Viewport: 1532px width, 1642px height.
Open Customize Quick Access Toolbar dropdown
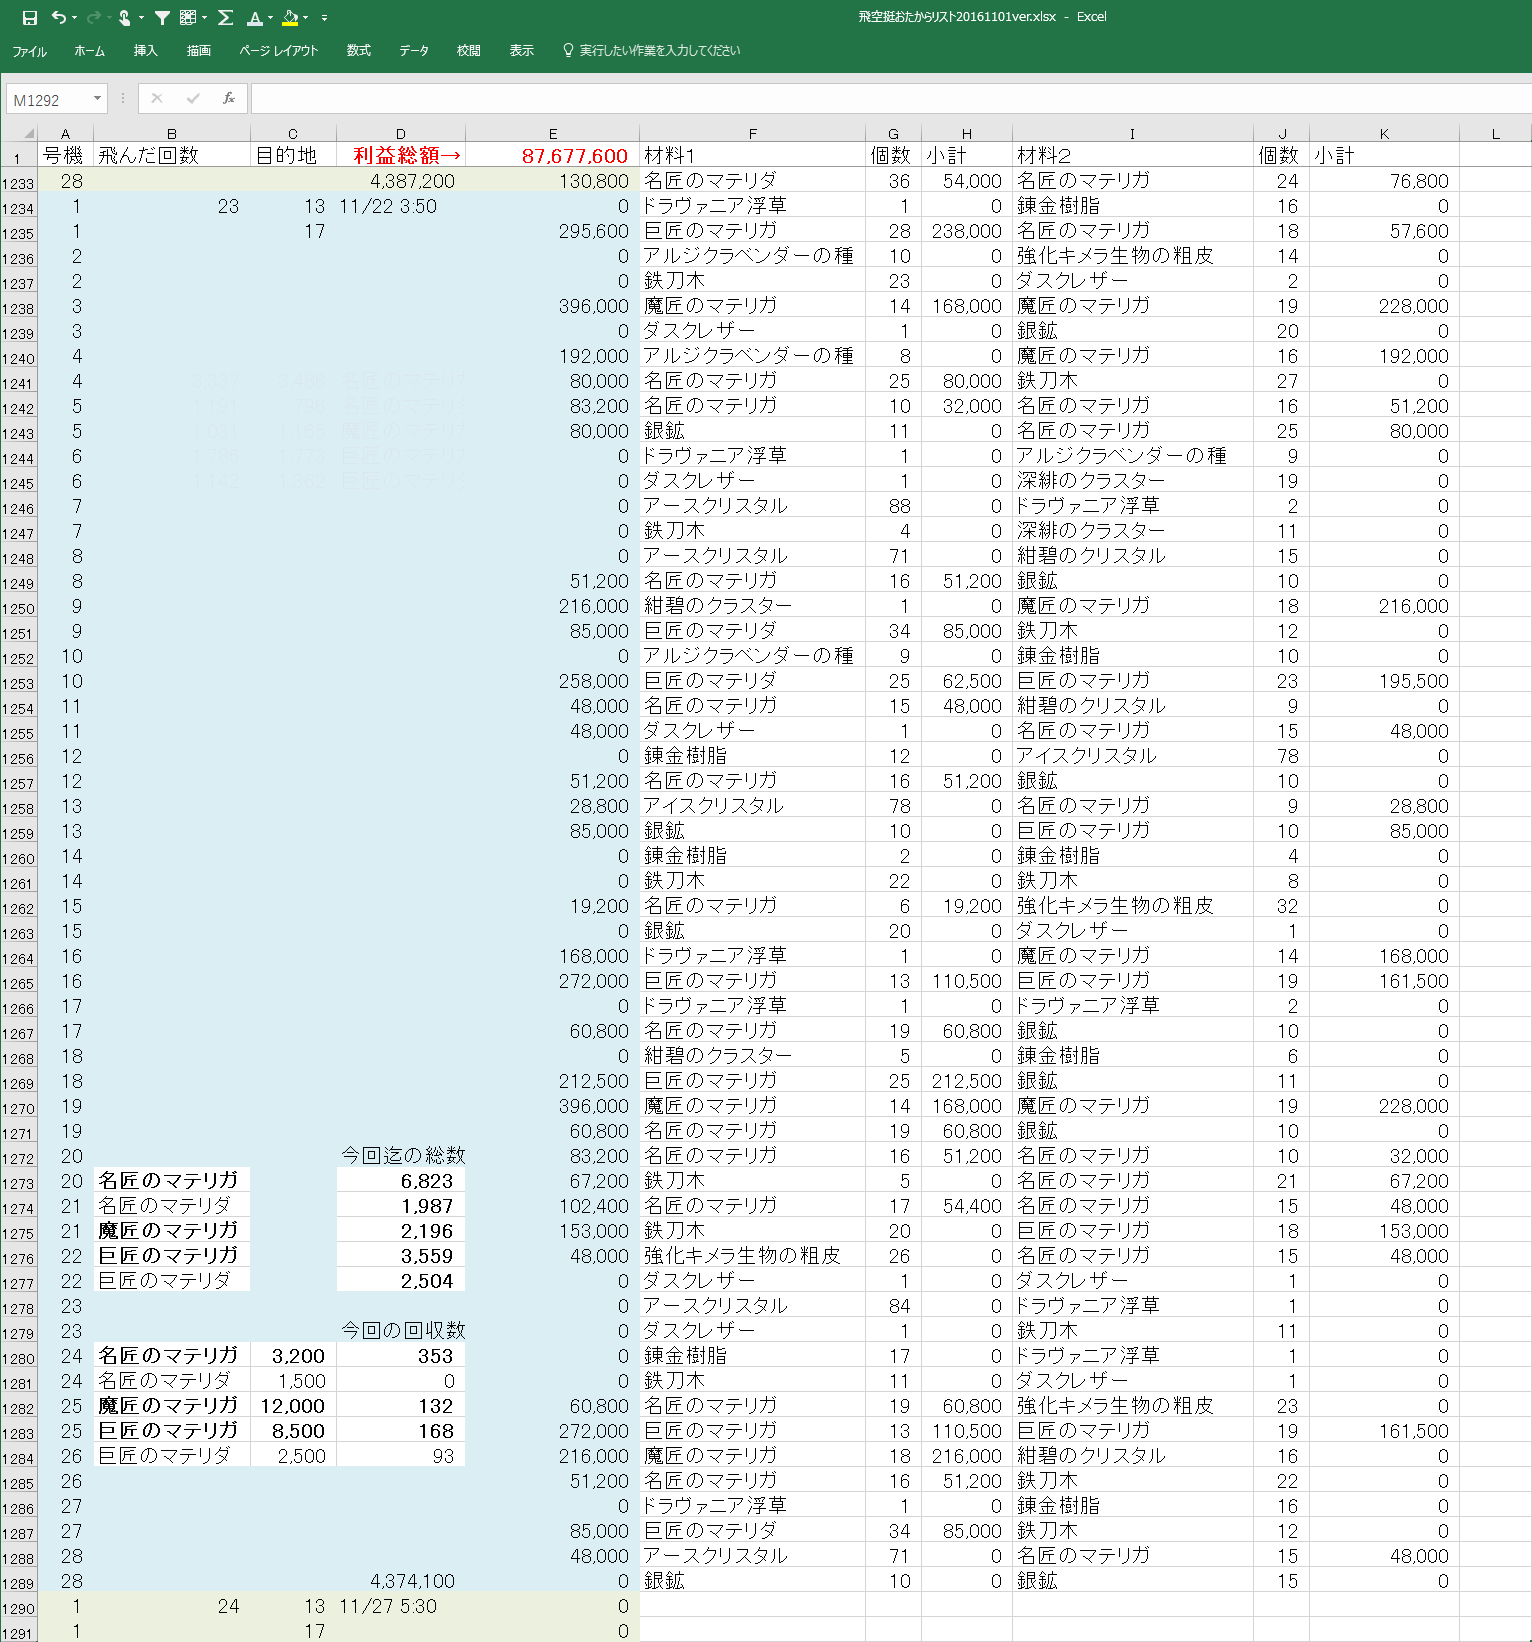coord(324,18)
